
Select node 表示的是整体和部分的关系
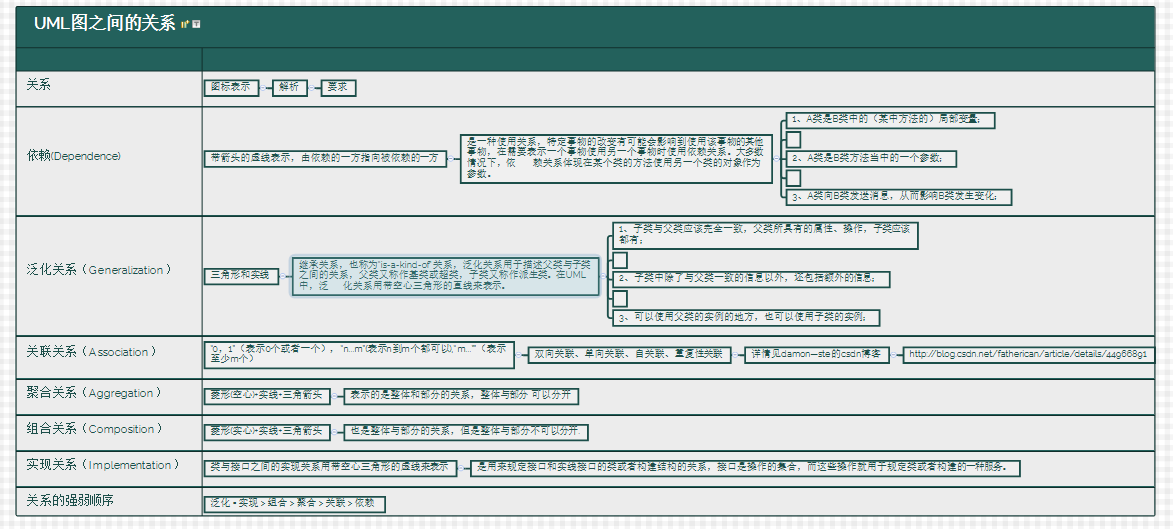coord(461,396)
